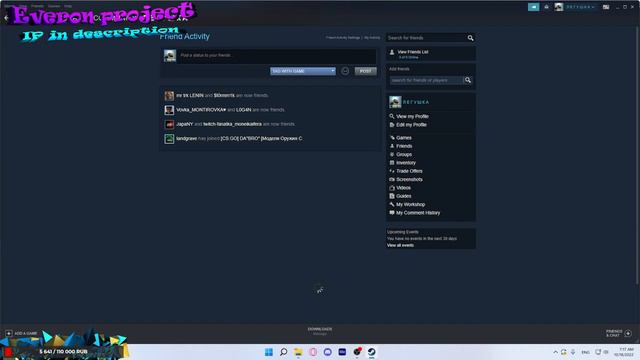This screenshot has height=360, width=640.
Task: Open Edit my Profile
Action: pyautogui.click(x=411, y=125)
